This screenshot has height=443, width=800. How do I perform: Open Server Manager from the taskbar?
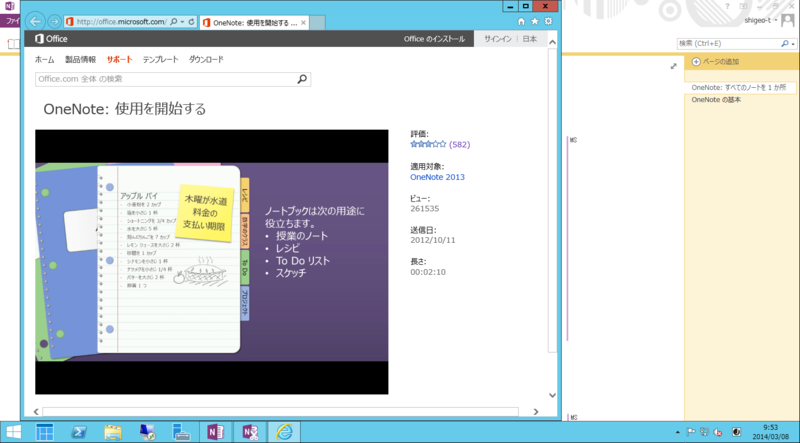pos(45,432)
